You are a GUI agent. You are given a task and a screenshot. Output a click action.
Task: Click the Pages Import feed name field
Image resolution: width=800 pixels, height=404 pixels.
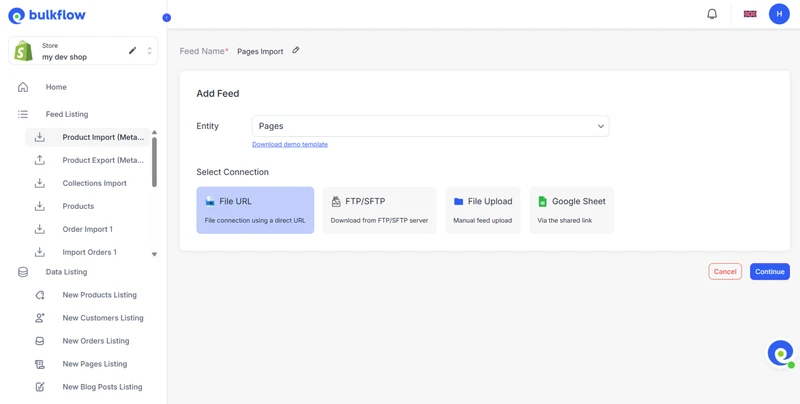tap(260, 52)
